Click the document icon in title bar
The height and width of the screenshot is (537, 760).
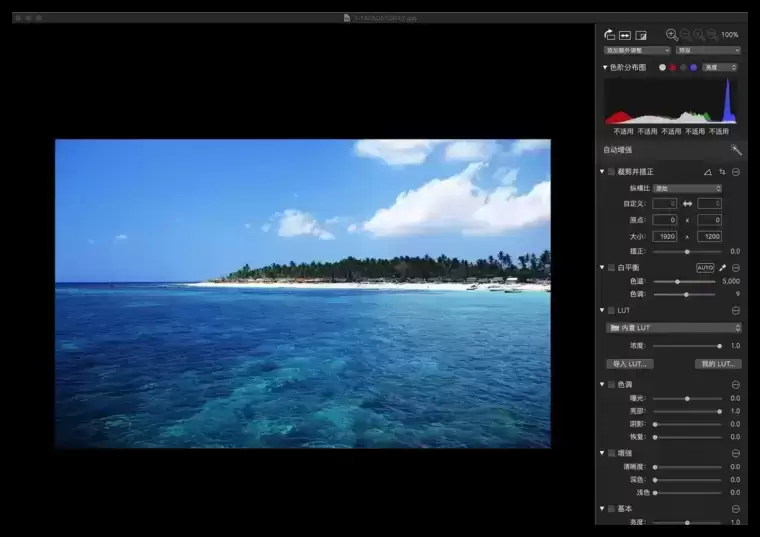(x=347, y=18)
